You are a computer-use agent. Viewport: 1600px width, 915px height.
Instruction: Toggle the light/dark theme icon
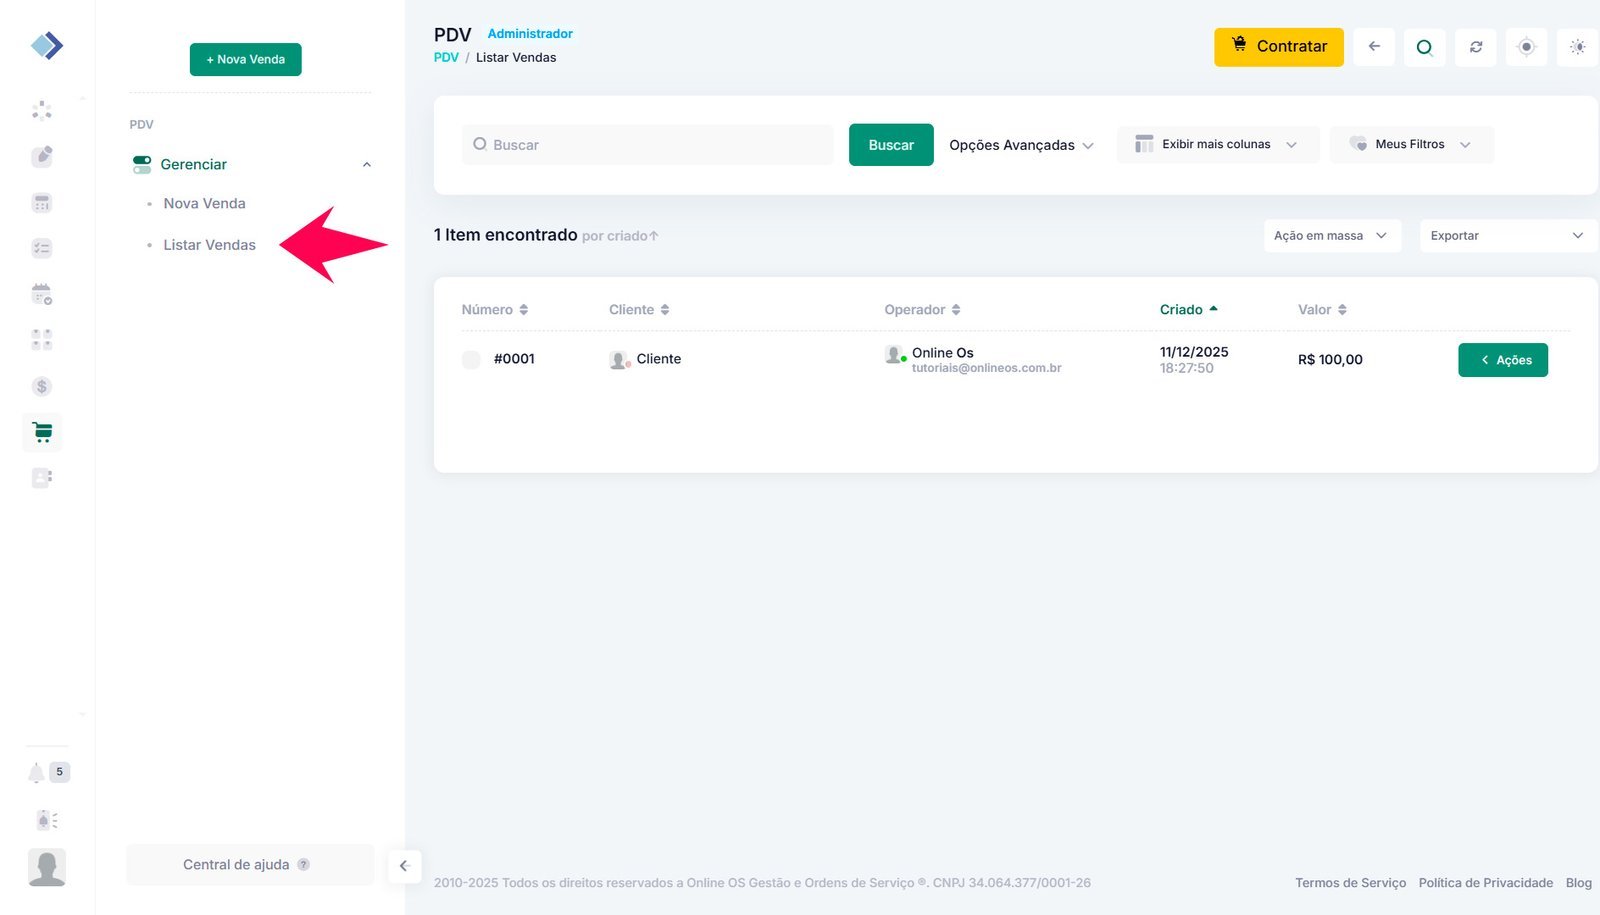point(1577,47)
